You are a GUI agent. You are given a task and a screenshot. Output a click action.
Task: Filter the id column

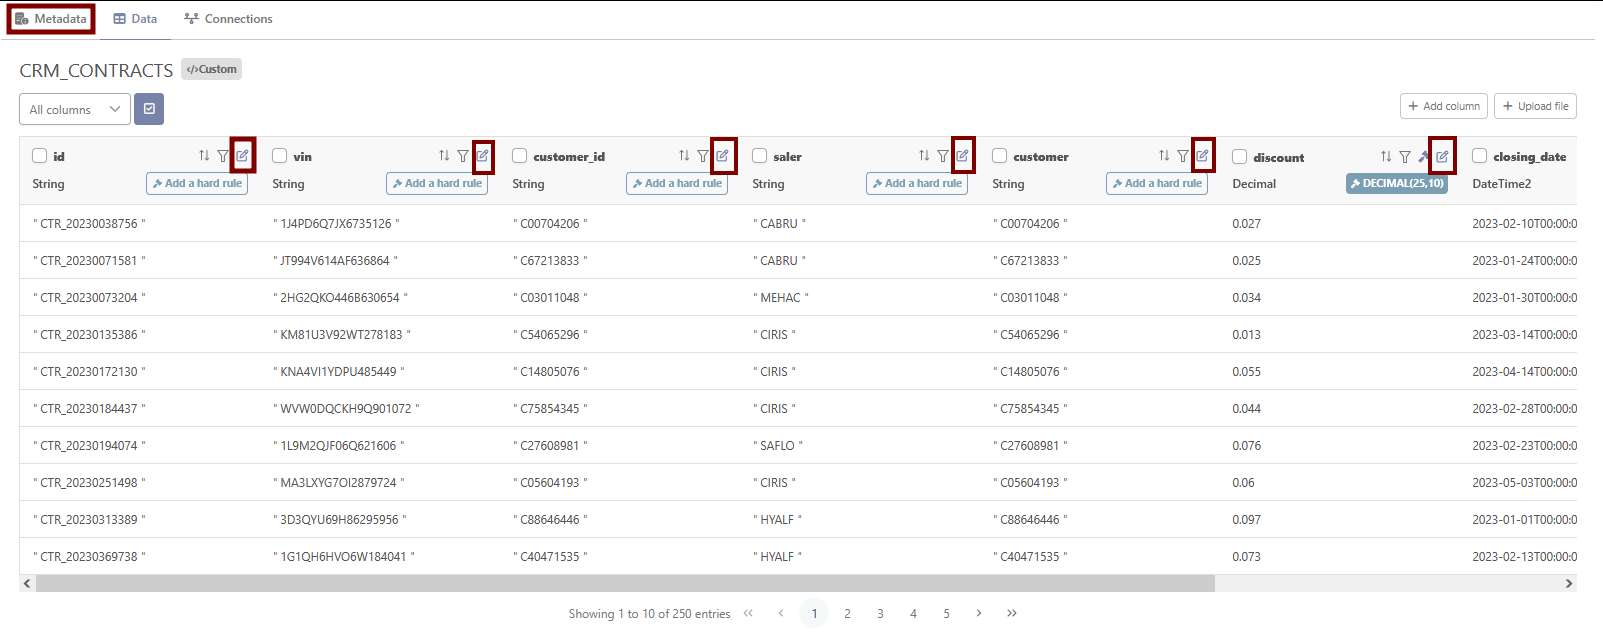pos(223,156)
